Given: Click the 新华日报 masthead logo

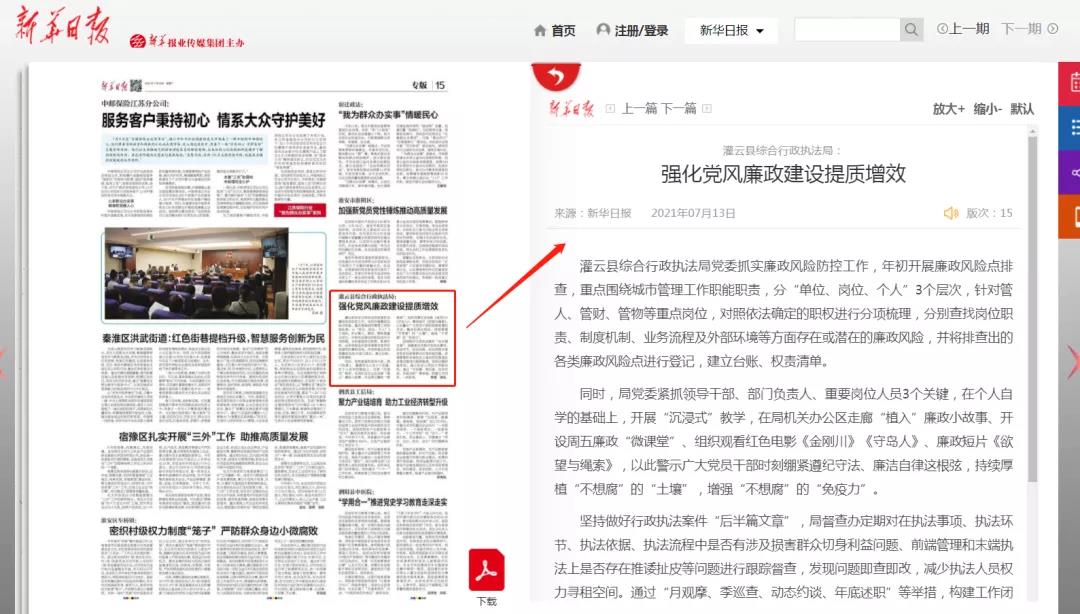Looking at the screenshot, I should pyautogui.click(x=62, y=27).
